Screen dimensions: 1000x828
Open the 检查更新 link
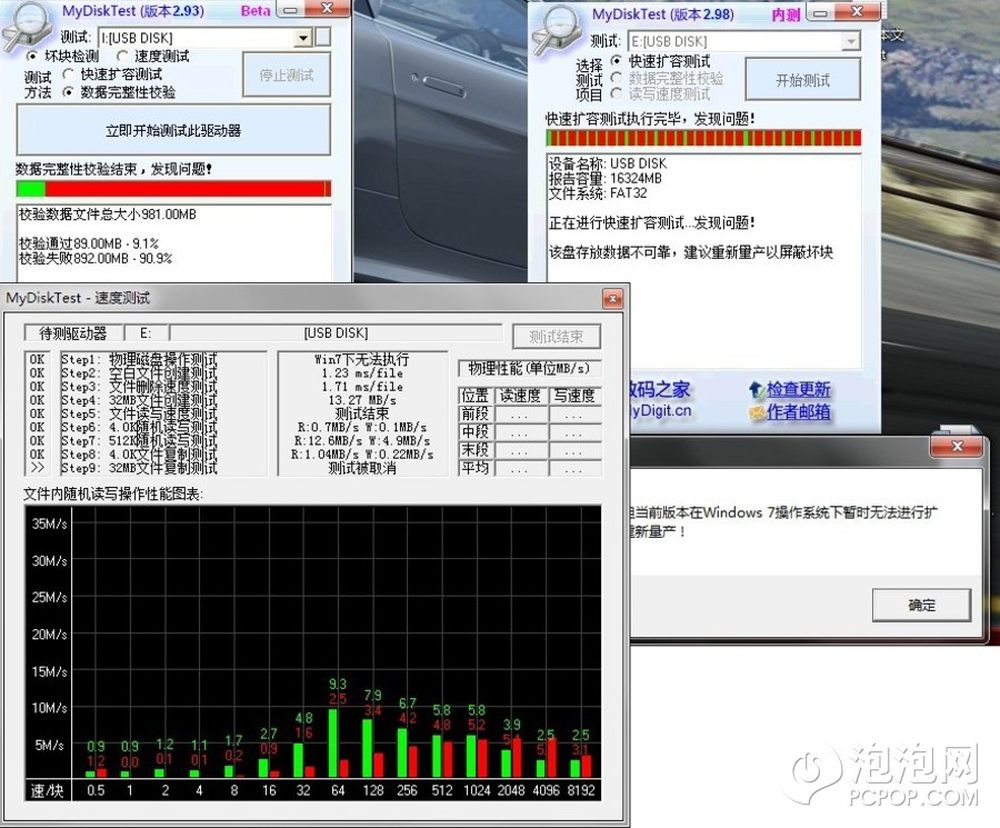point(798,390)
